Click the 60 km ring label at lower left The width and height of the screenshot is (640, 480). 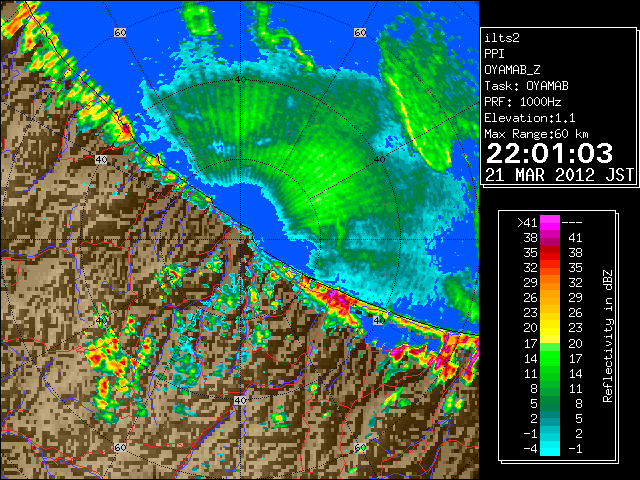pos(120,448)
